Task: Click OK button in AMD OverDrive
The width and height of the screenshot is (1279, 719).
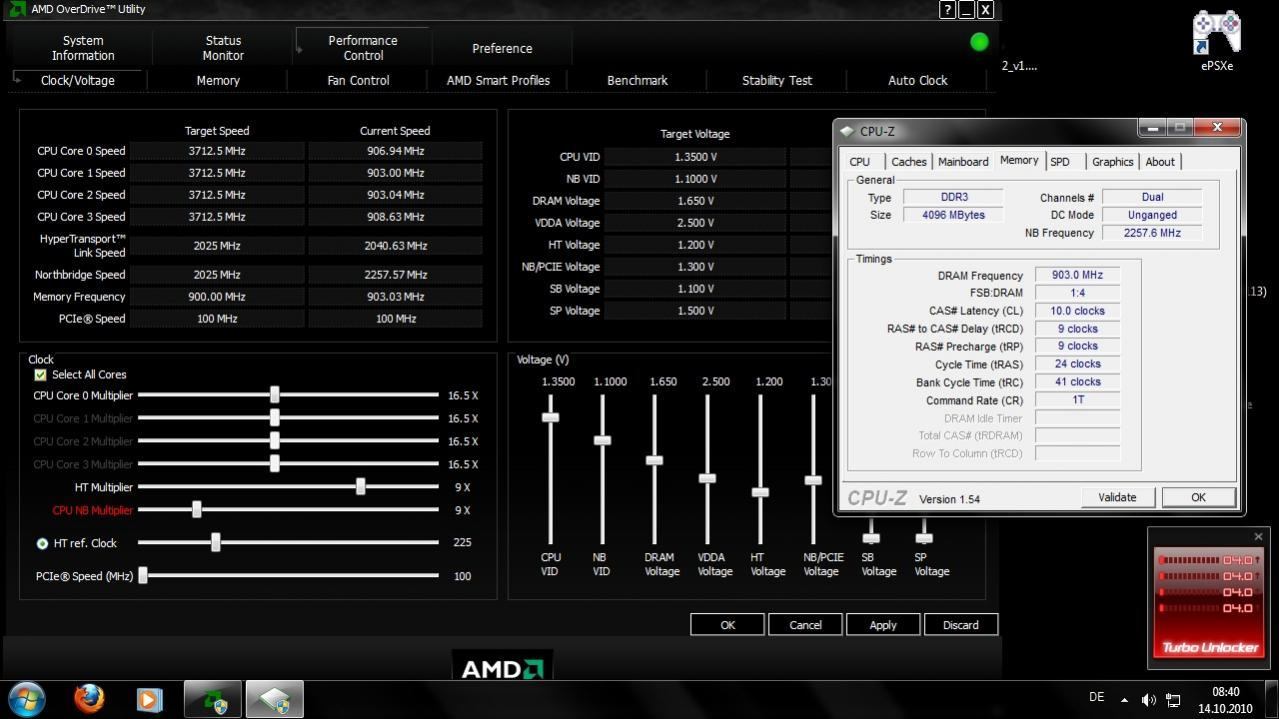Action: [727, 625]
